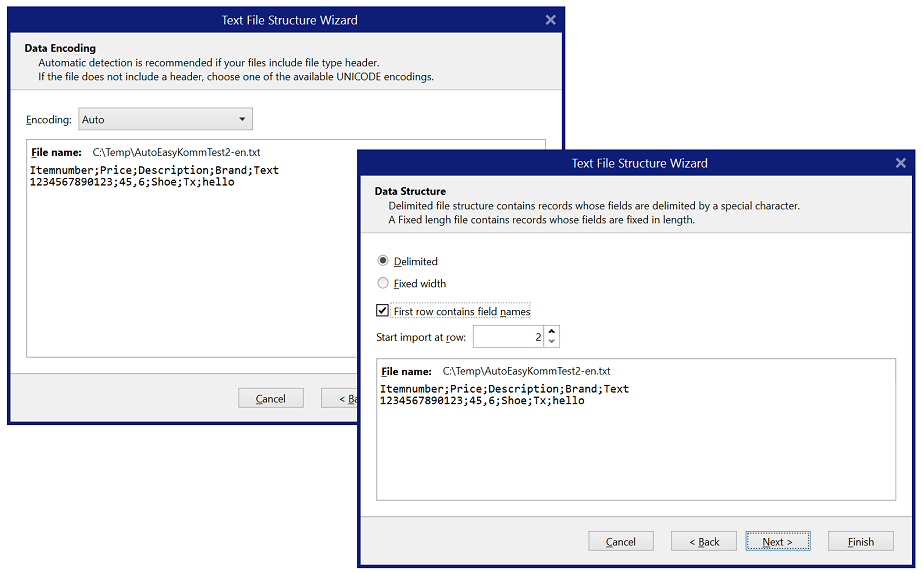Select the Delimited radio button
The image size is (923, 574).
coord(383,261)
